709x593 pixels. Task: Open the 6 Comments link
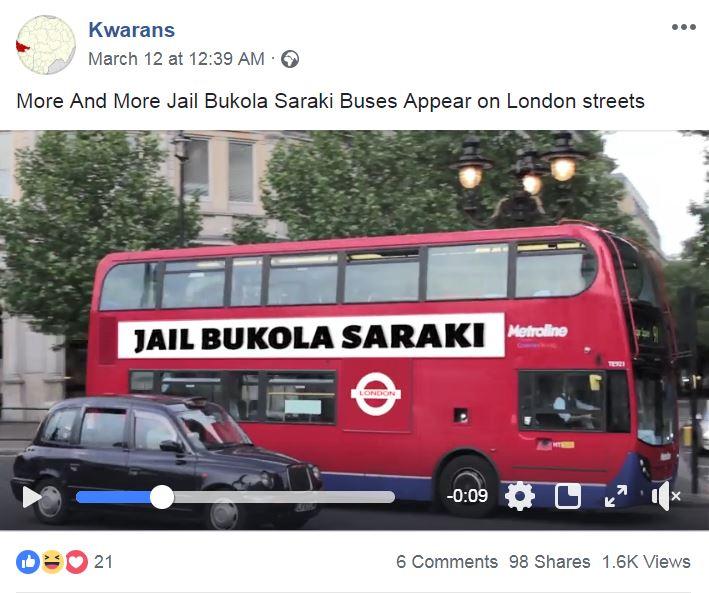[x=447, y=562]
